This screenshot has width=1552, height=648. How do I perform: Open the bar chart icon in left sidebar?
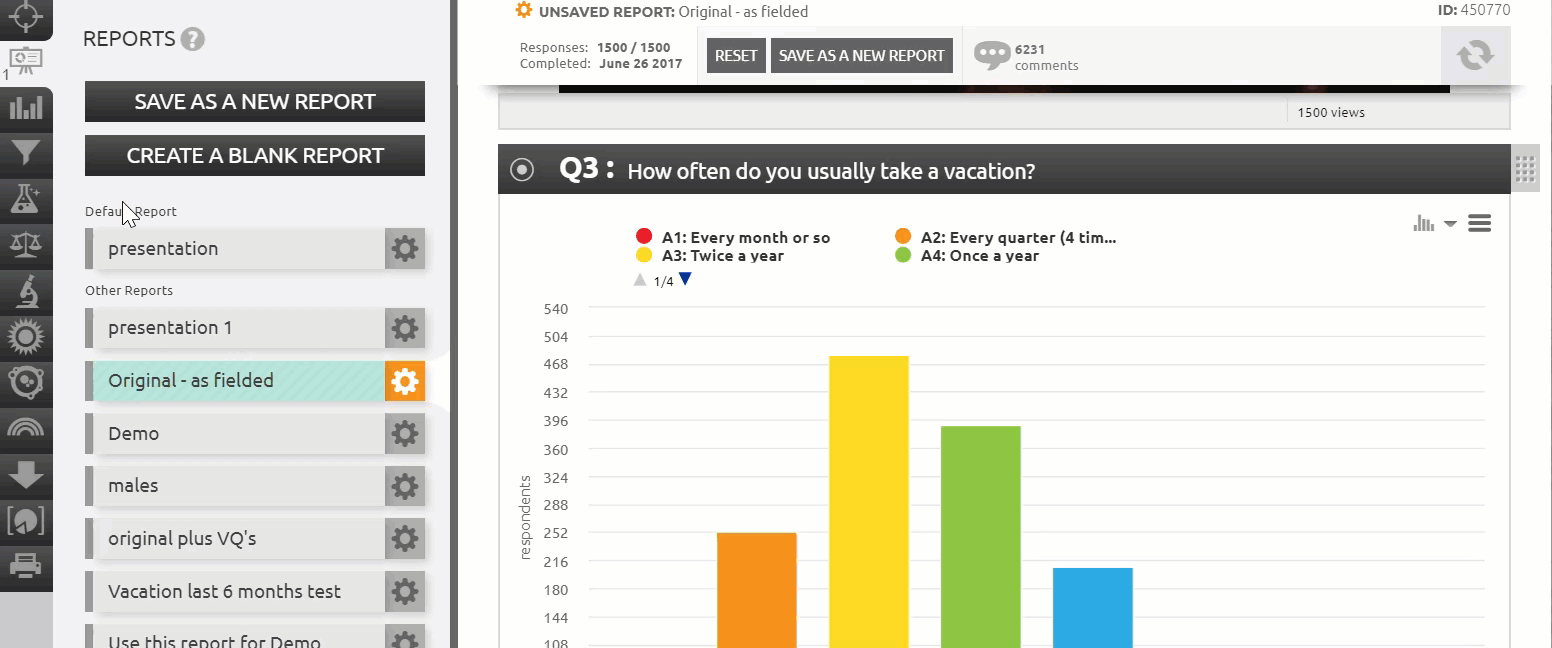pos(25,108)
